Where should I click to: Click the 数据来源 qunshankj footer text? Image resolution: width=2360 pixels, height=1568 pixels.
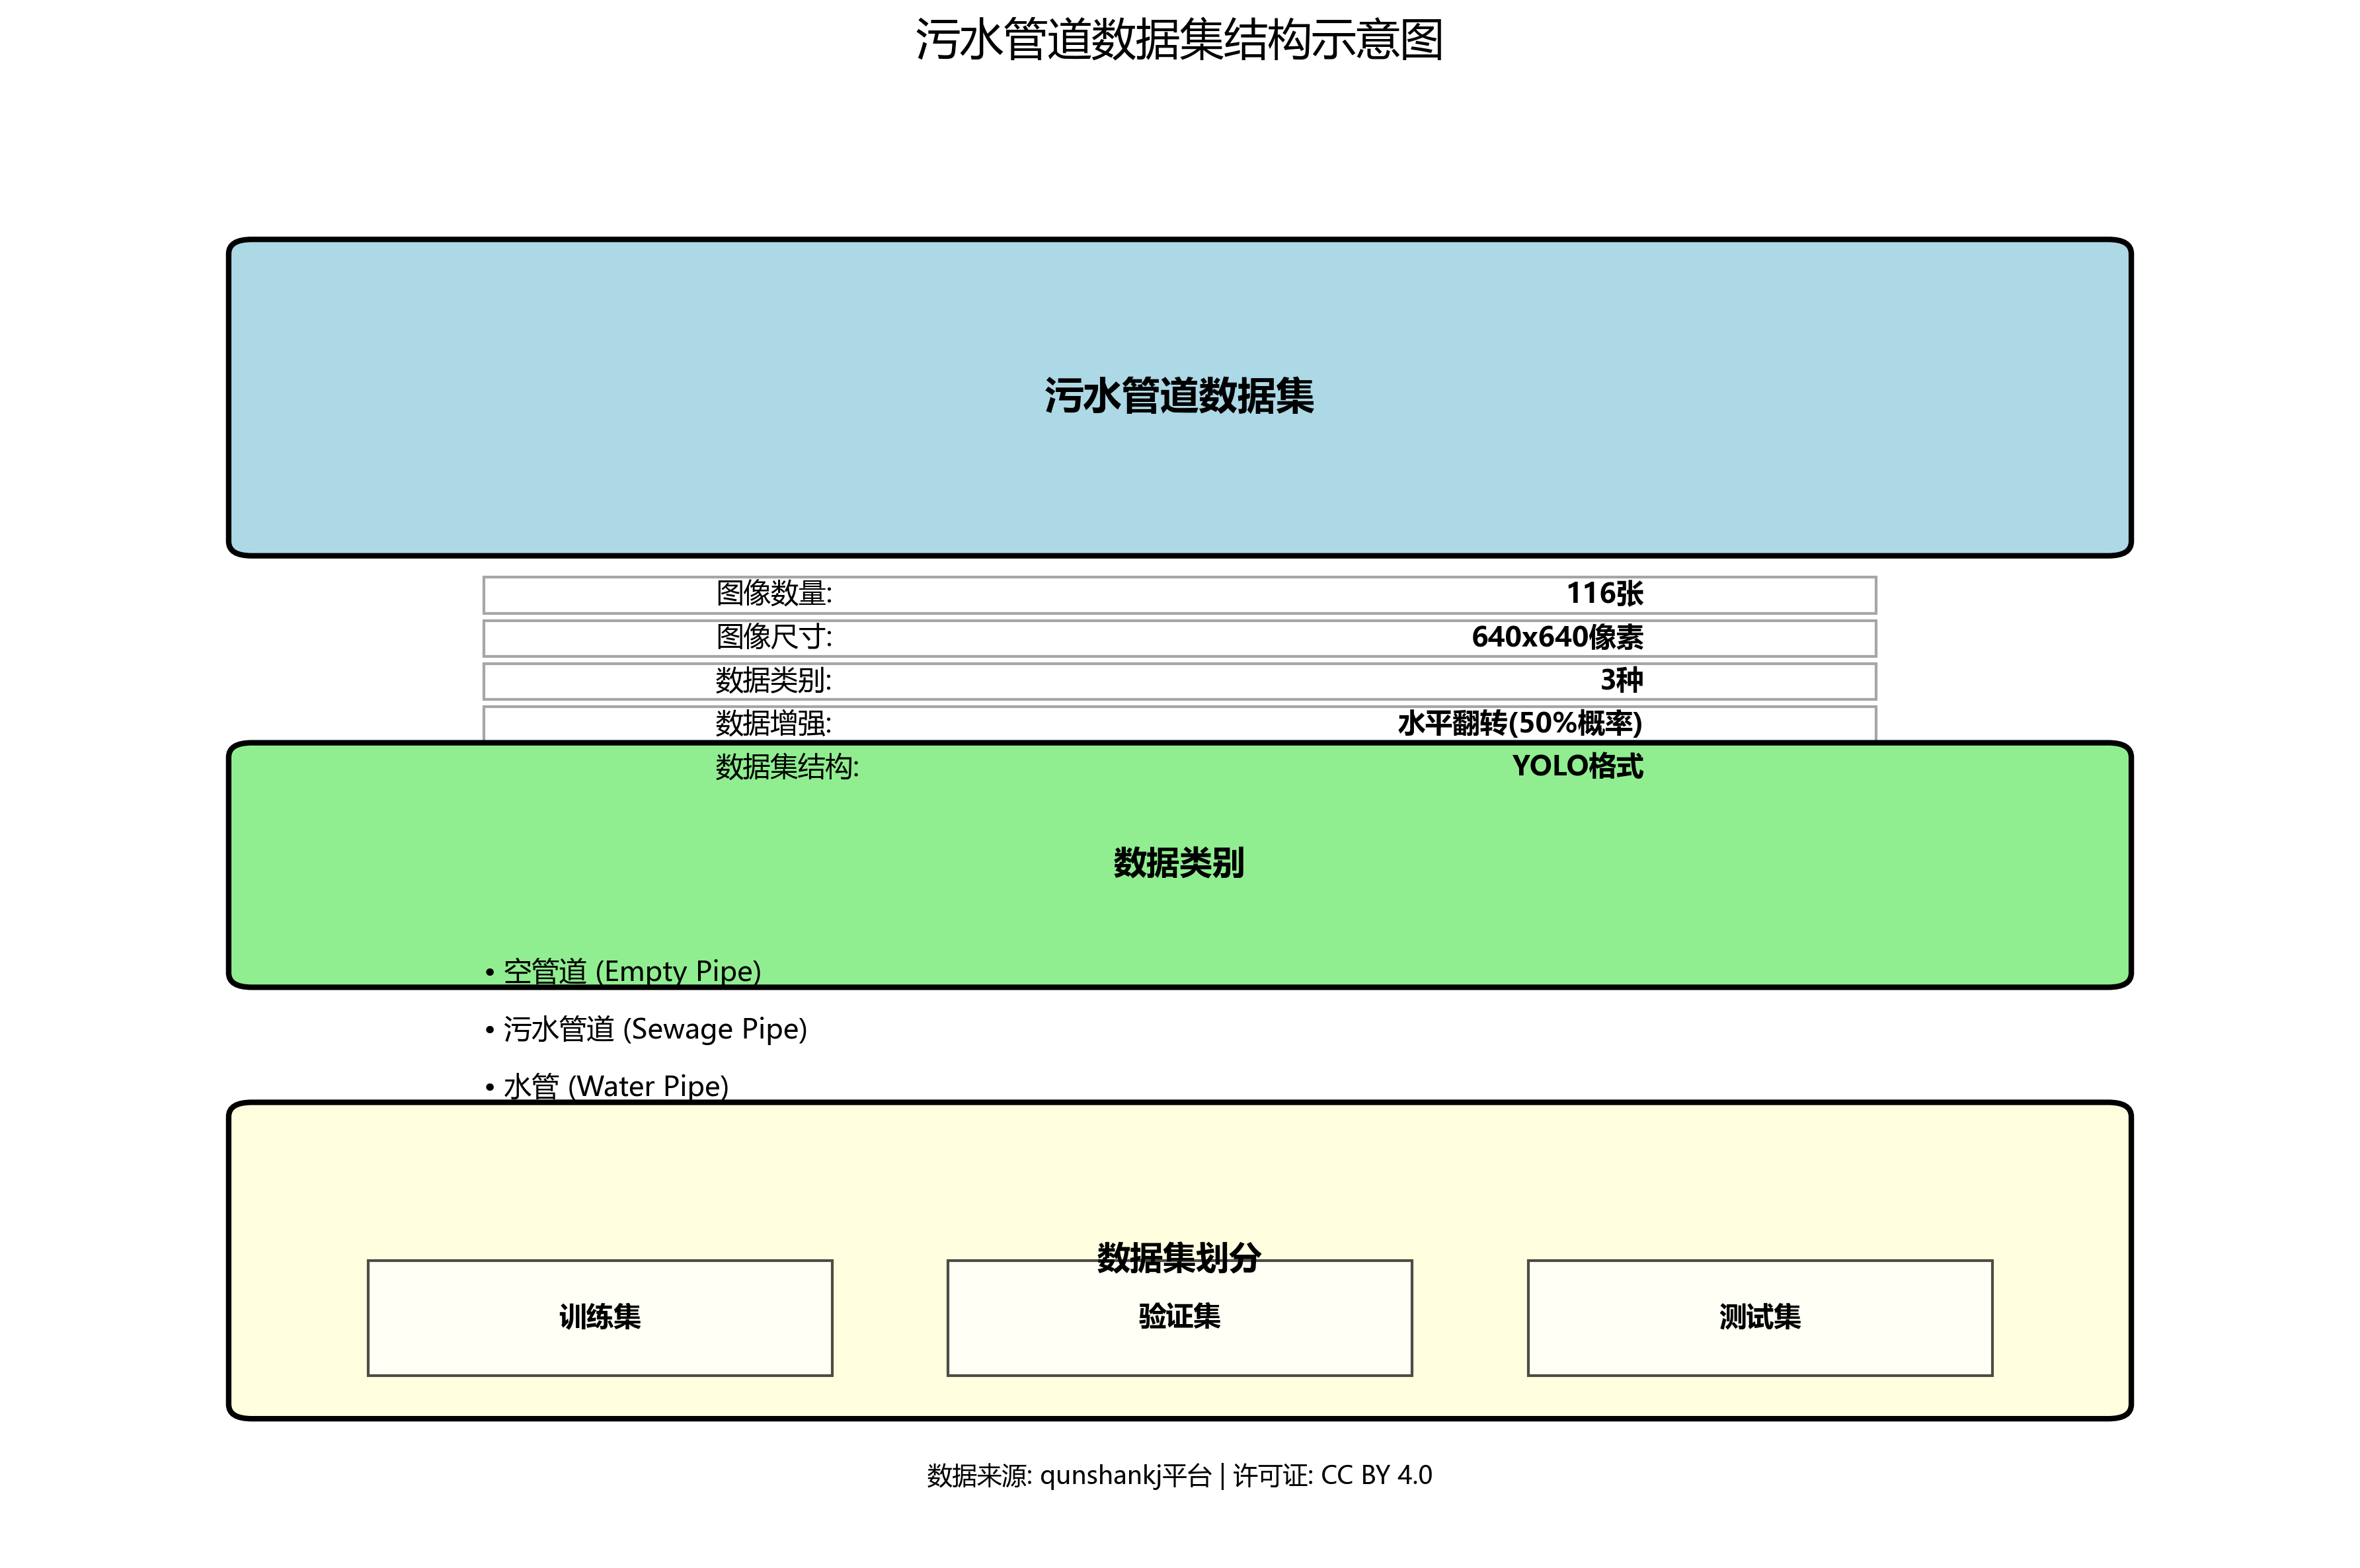(1179, 1475)
